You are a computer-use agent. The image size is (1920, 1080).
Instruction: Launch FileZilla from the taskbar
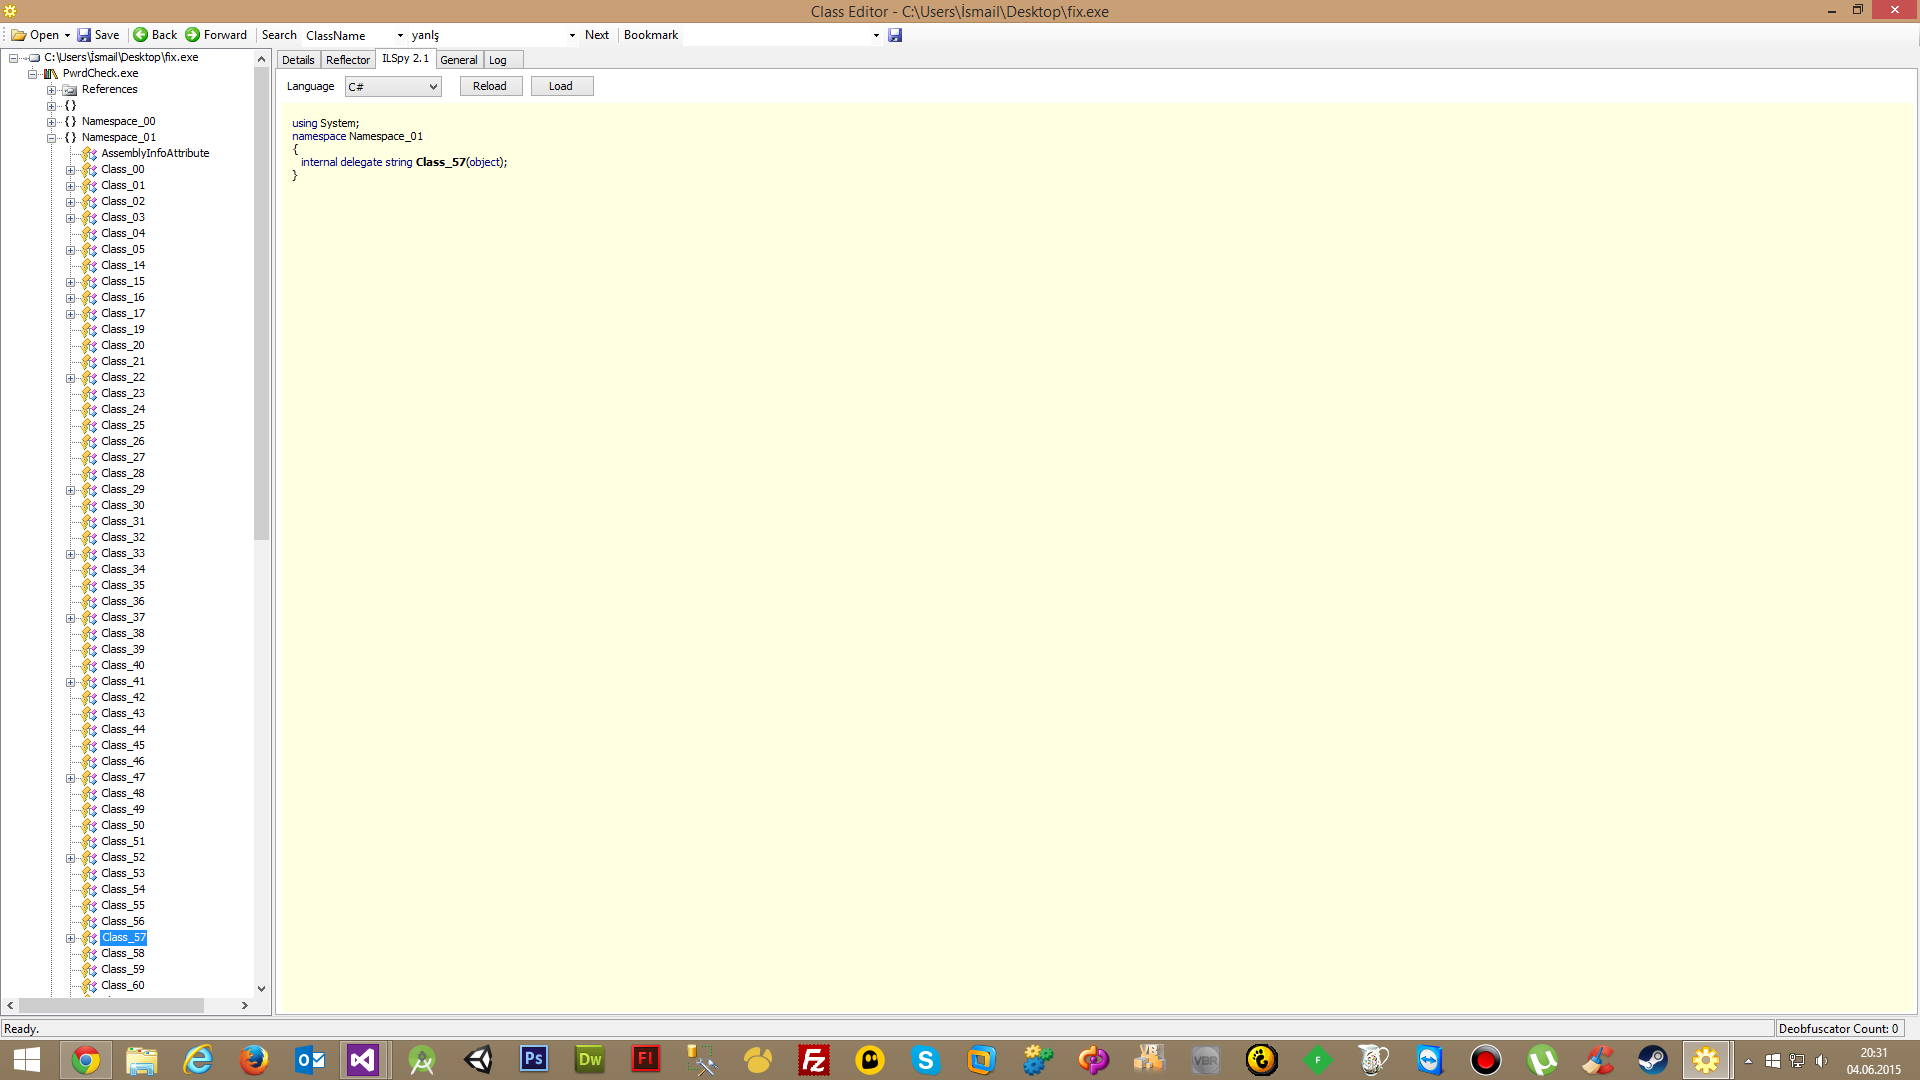[x=814, y=1060]
